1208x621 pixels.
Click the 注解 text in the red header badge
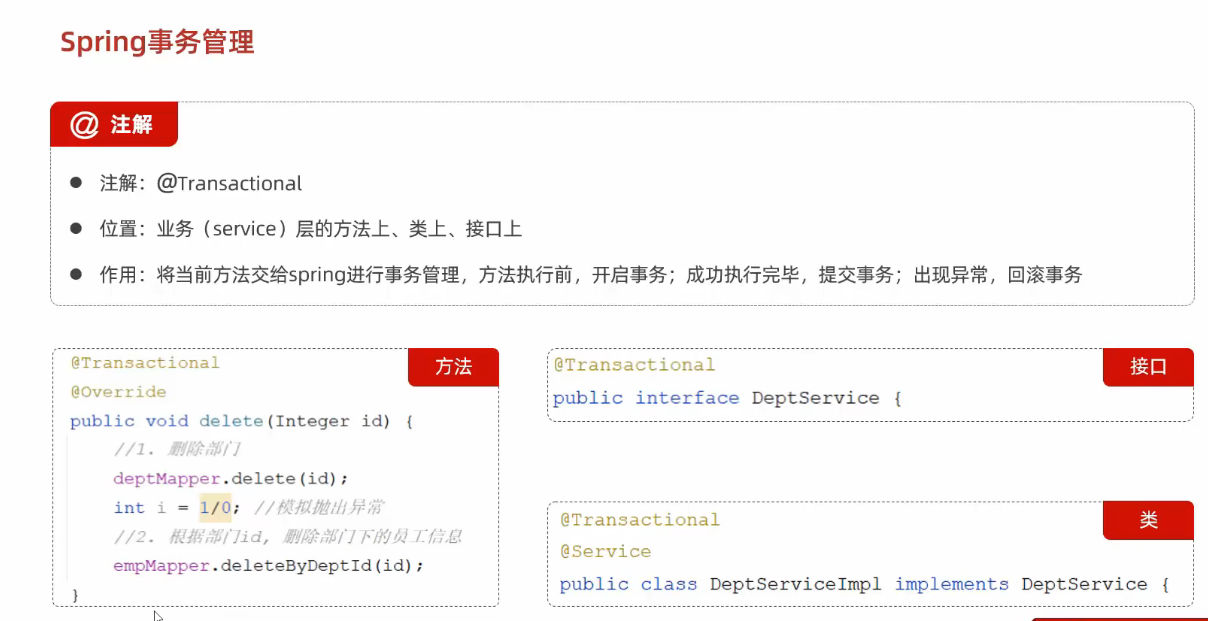[x=132, y=125]
